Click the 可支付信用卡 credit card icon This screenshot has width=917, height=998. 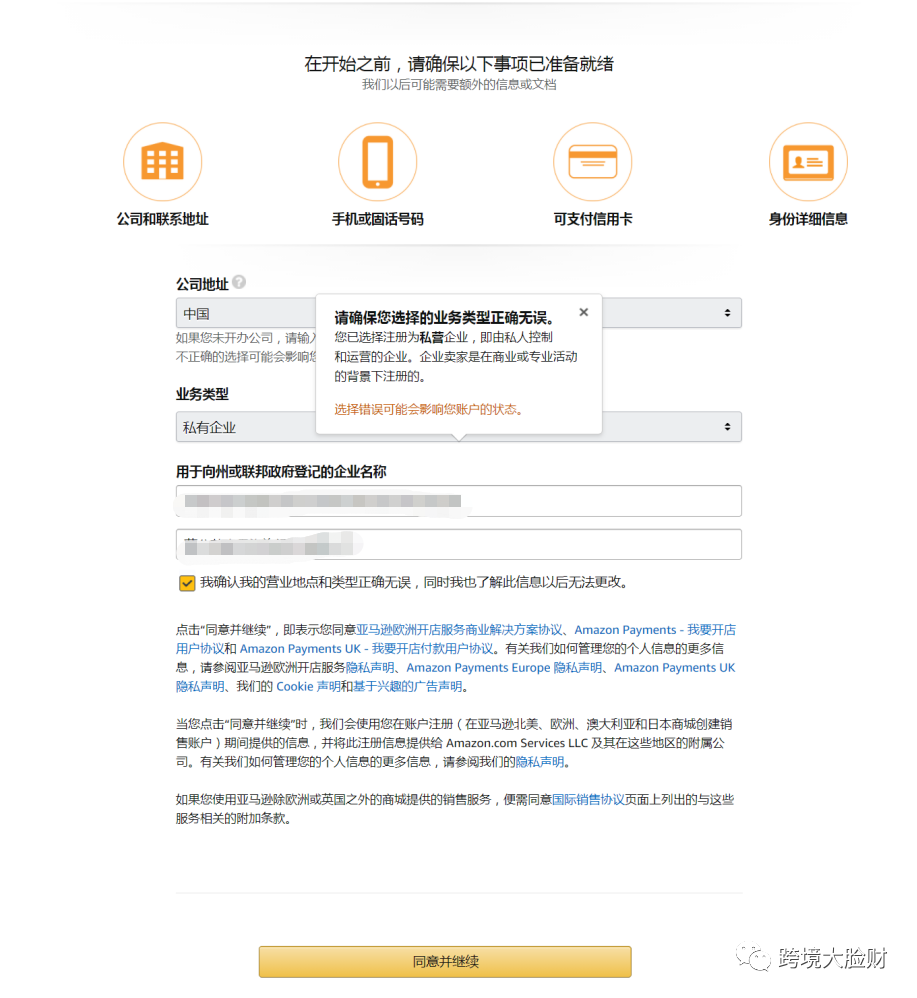point(592,161)
